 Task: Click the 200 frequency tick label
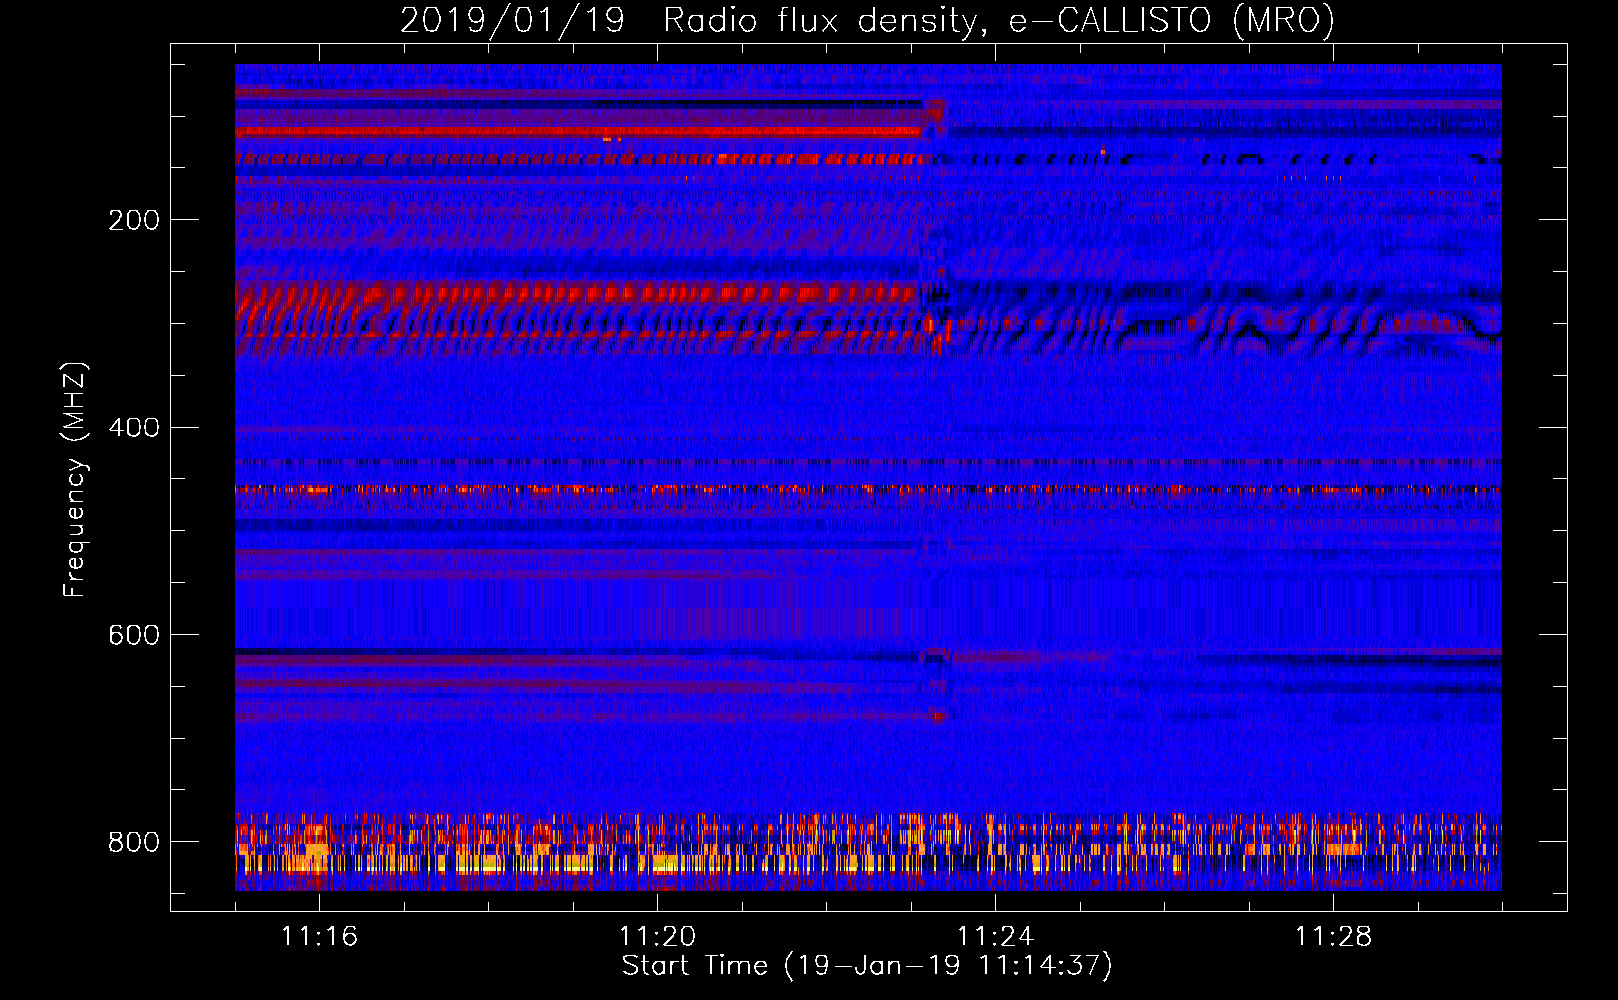[134, 220]
